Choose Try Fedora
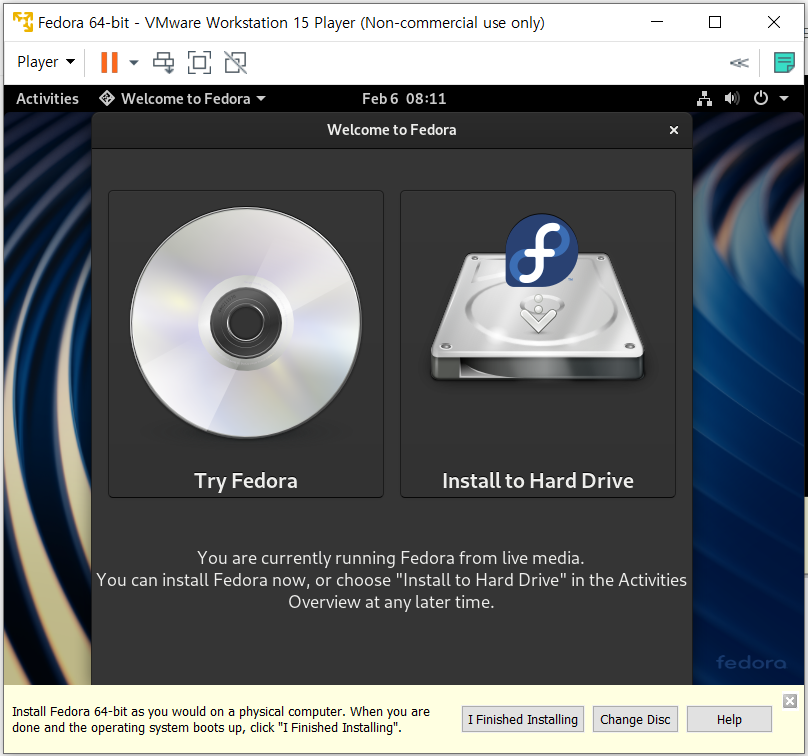The image size is (808, 756). tap(246, 344)
